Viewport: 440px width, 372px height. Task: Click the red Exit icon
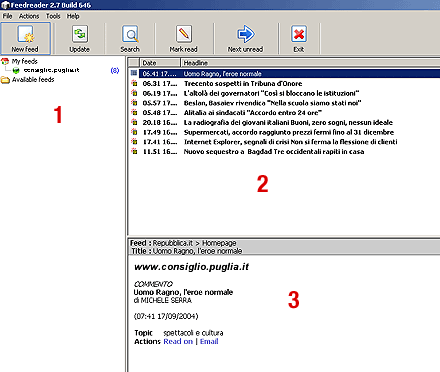(299, 34)
